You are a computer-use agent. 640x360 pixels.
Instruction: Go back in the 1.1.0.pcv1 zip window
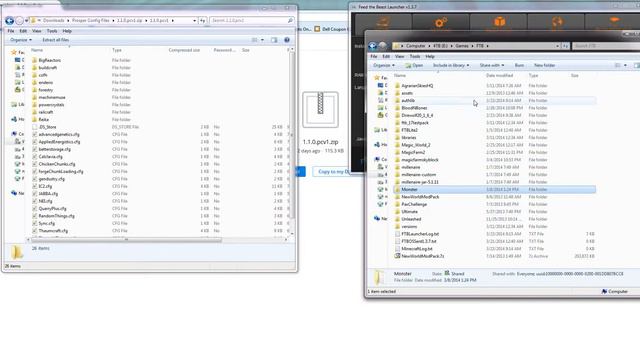pyautogui.click(x=9, y=20)
